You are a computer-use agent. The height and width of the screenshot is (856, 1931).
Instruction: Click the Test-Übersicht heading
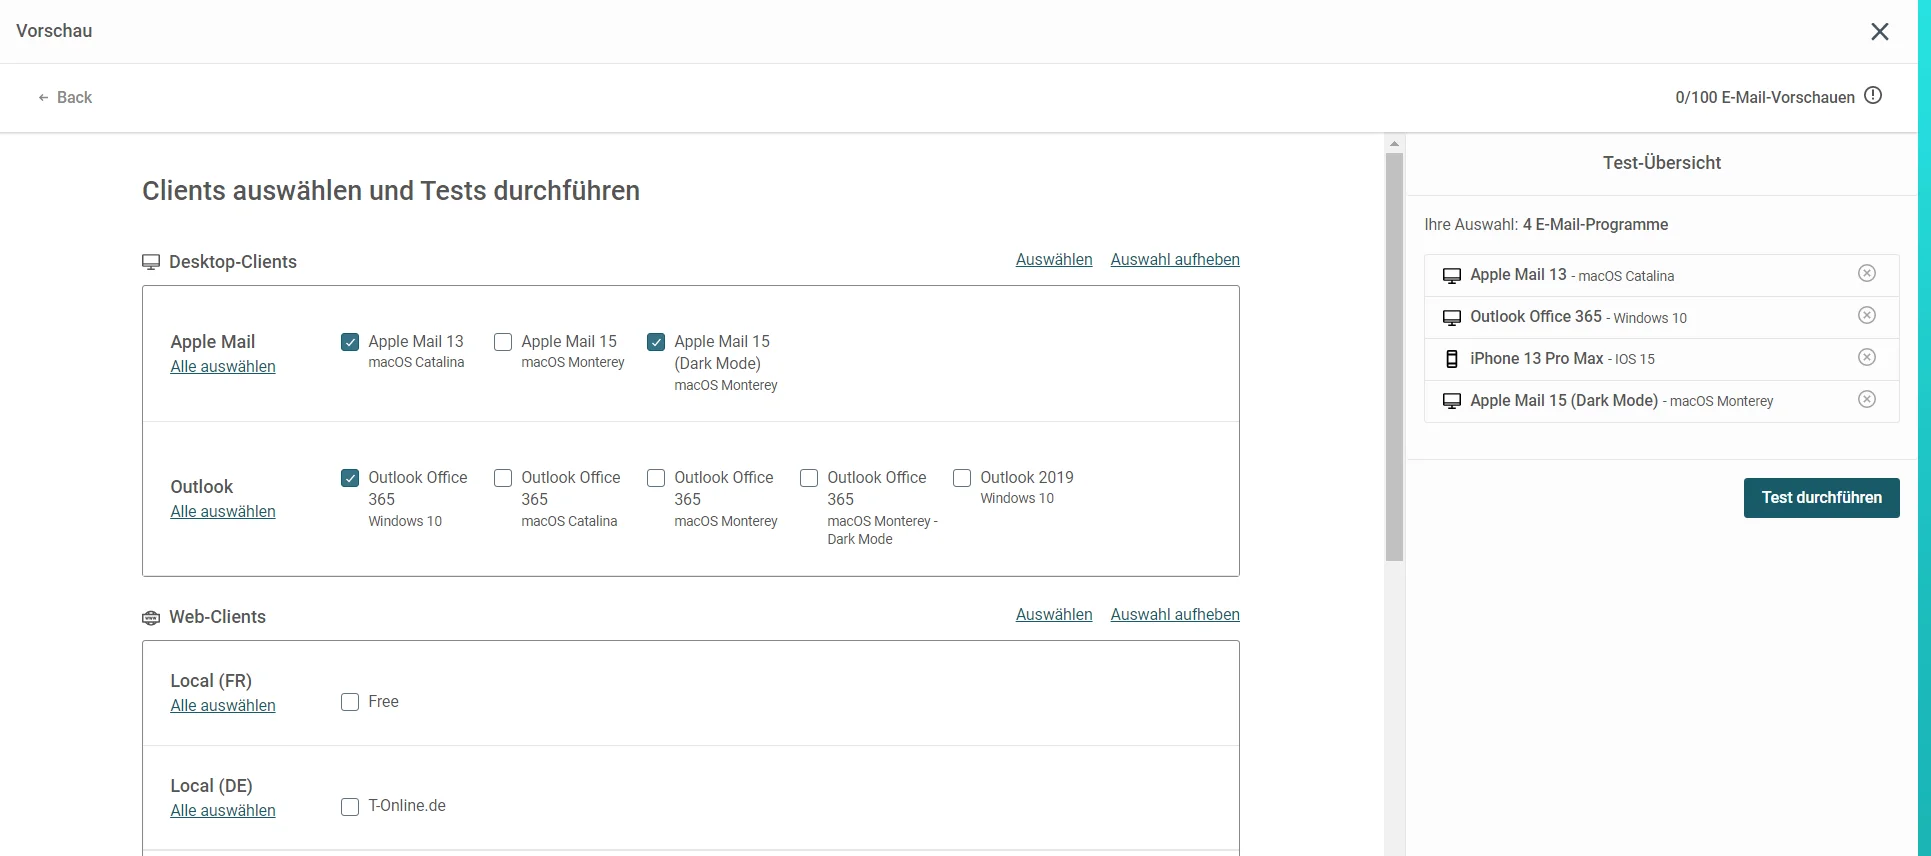[x=1661, y=163]
